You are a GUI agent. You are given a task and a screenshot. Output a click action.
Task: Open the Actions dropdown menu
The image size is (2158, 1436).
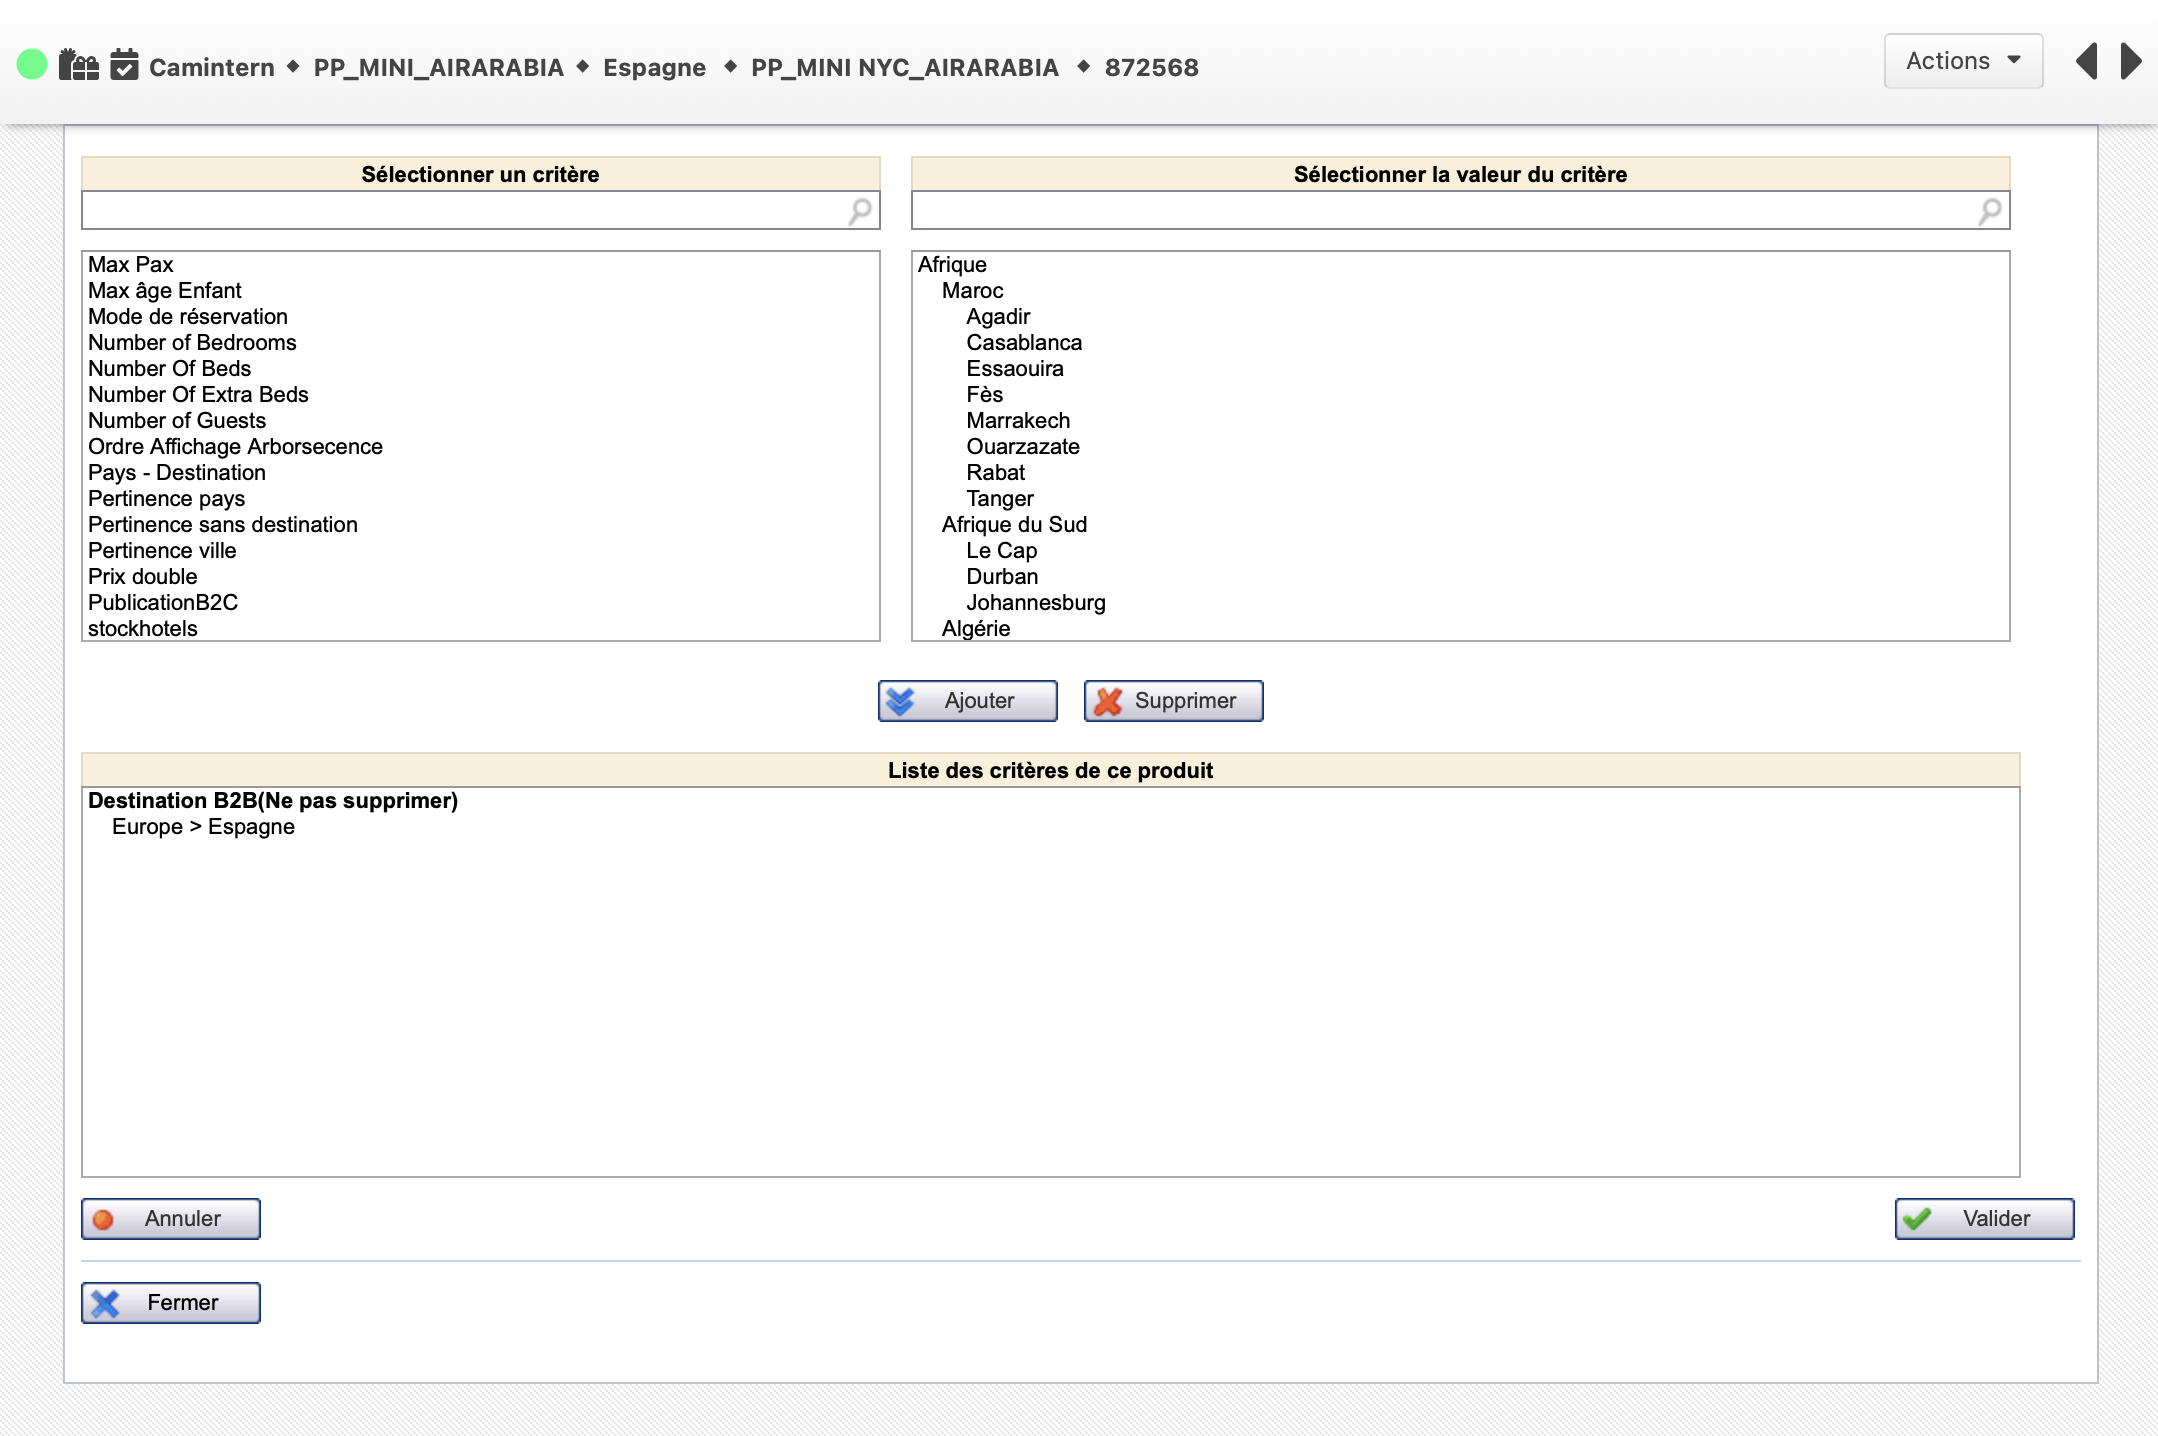pyautogui.click(x=1963, y=62)
